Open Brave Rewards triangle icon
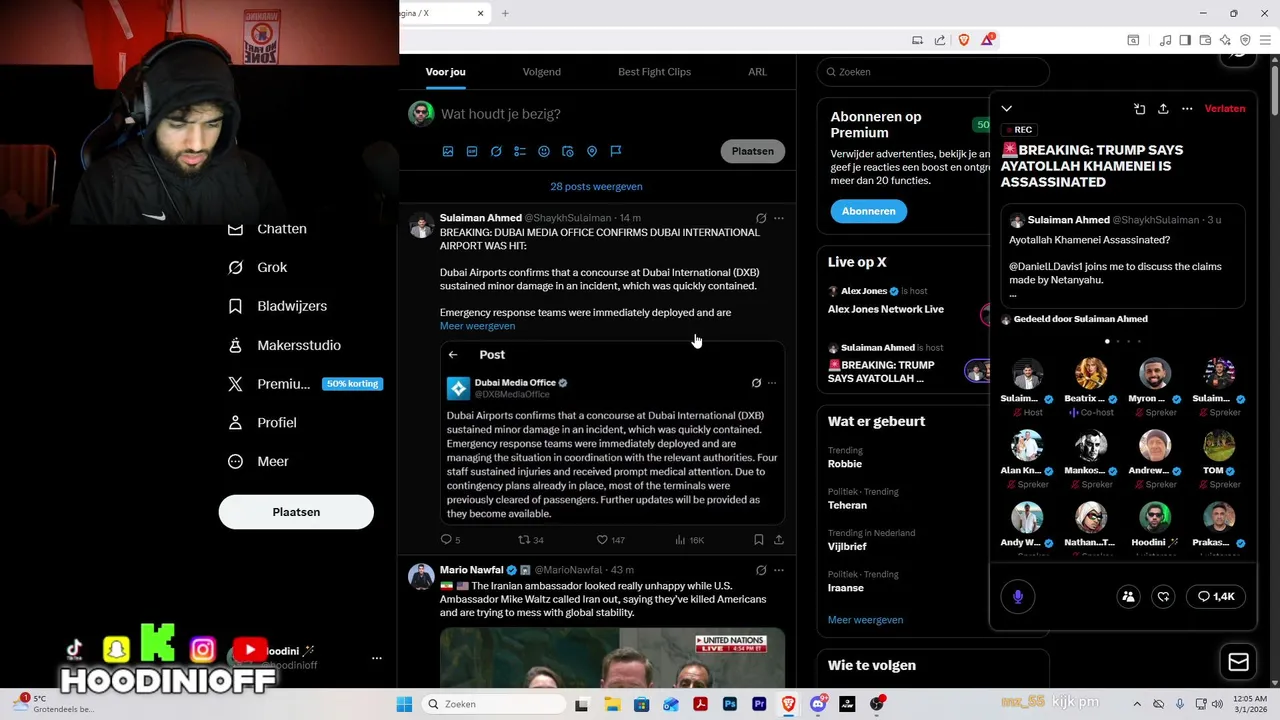The height and width of the screenshot is (720, 1280). [988, 40]
